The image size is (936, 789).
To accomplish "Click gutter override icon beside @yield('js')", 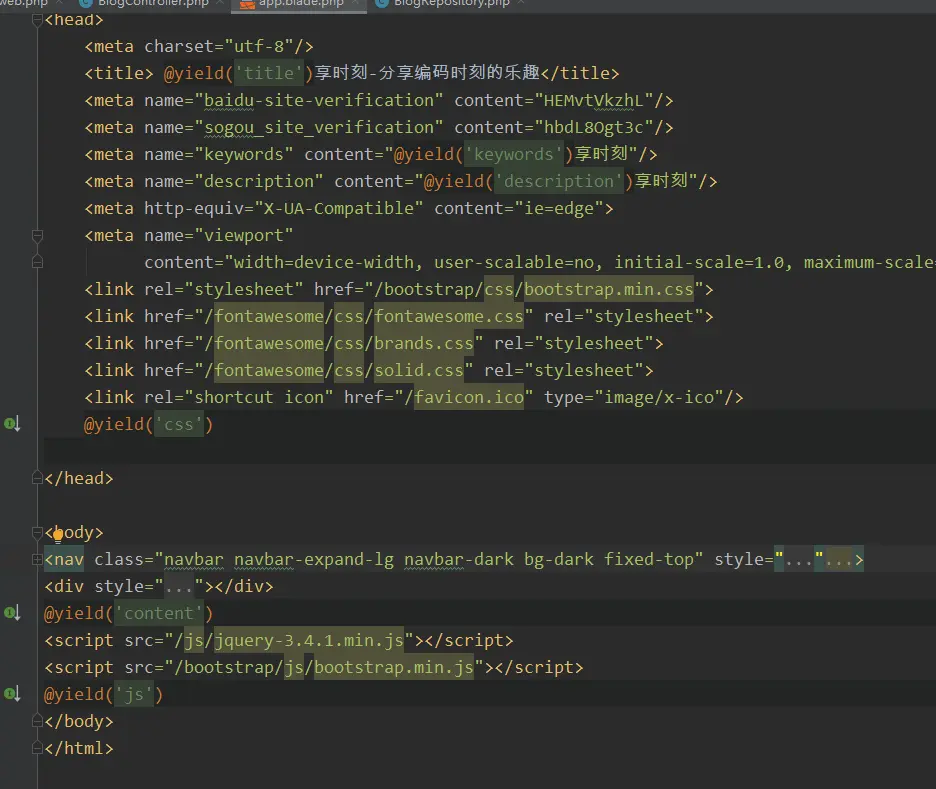I will (12, 694).
